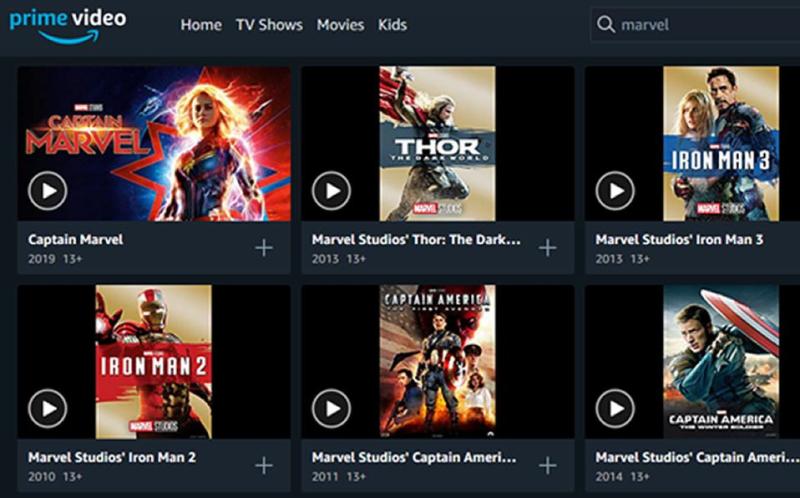Play Captain America: The Winter Soldier
The width and height of the screenshot is (800, 498).
[x=615, y=409]
